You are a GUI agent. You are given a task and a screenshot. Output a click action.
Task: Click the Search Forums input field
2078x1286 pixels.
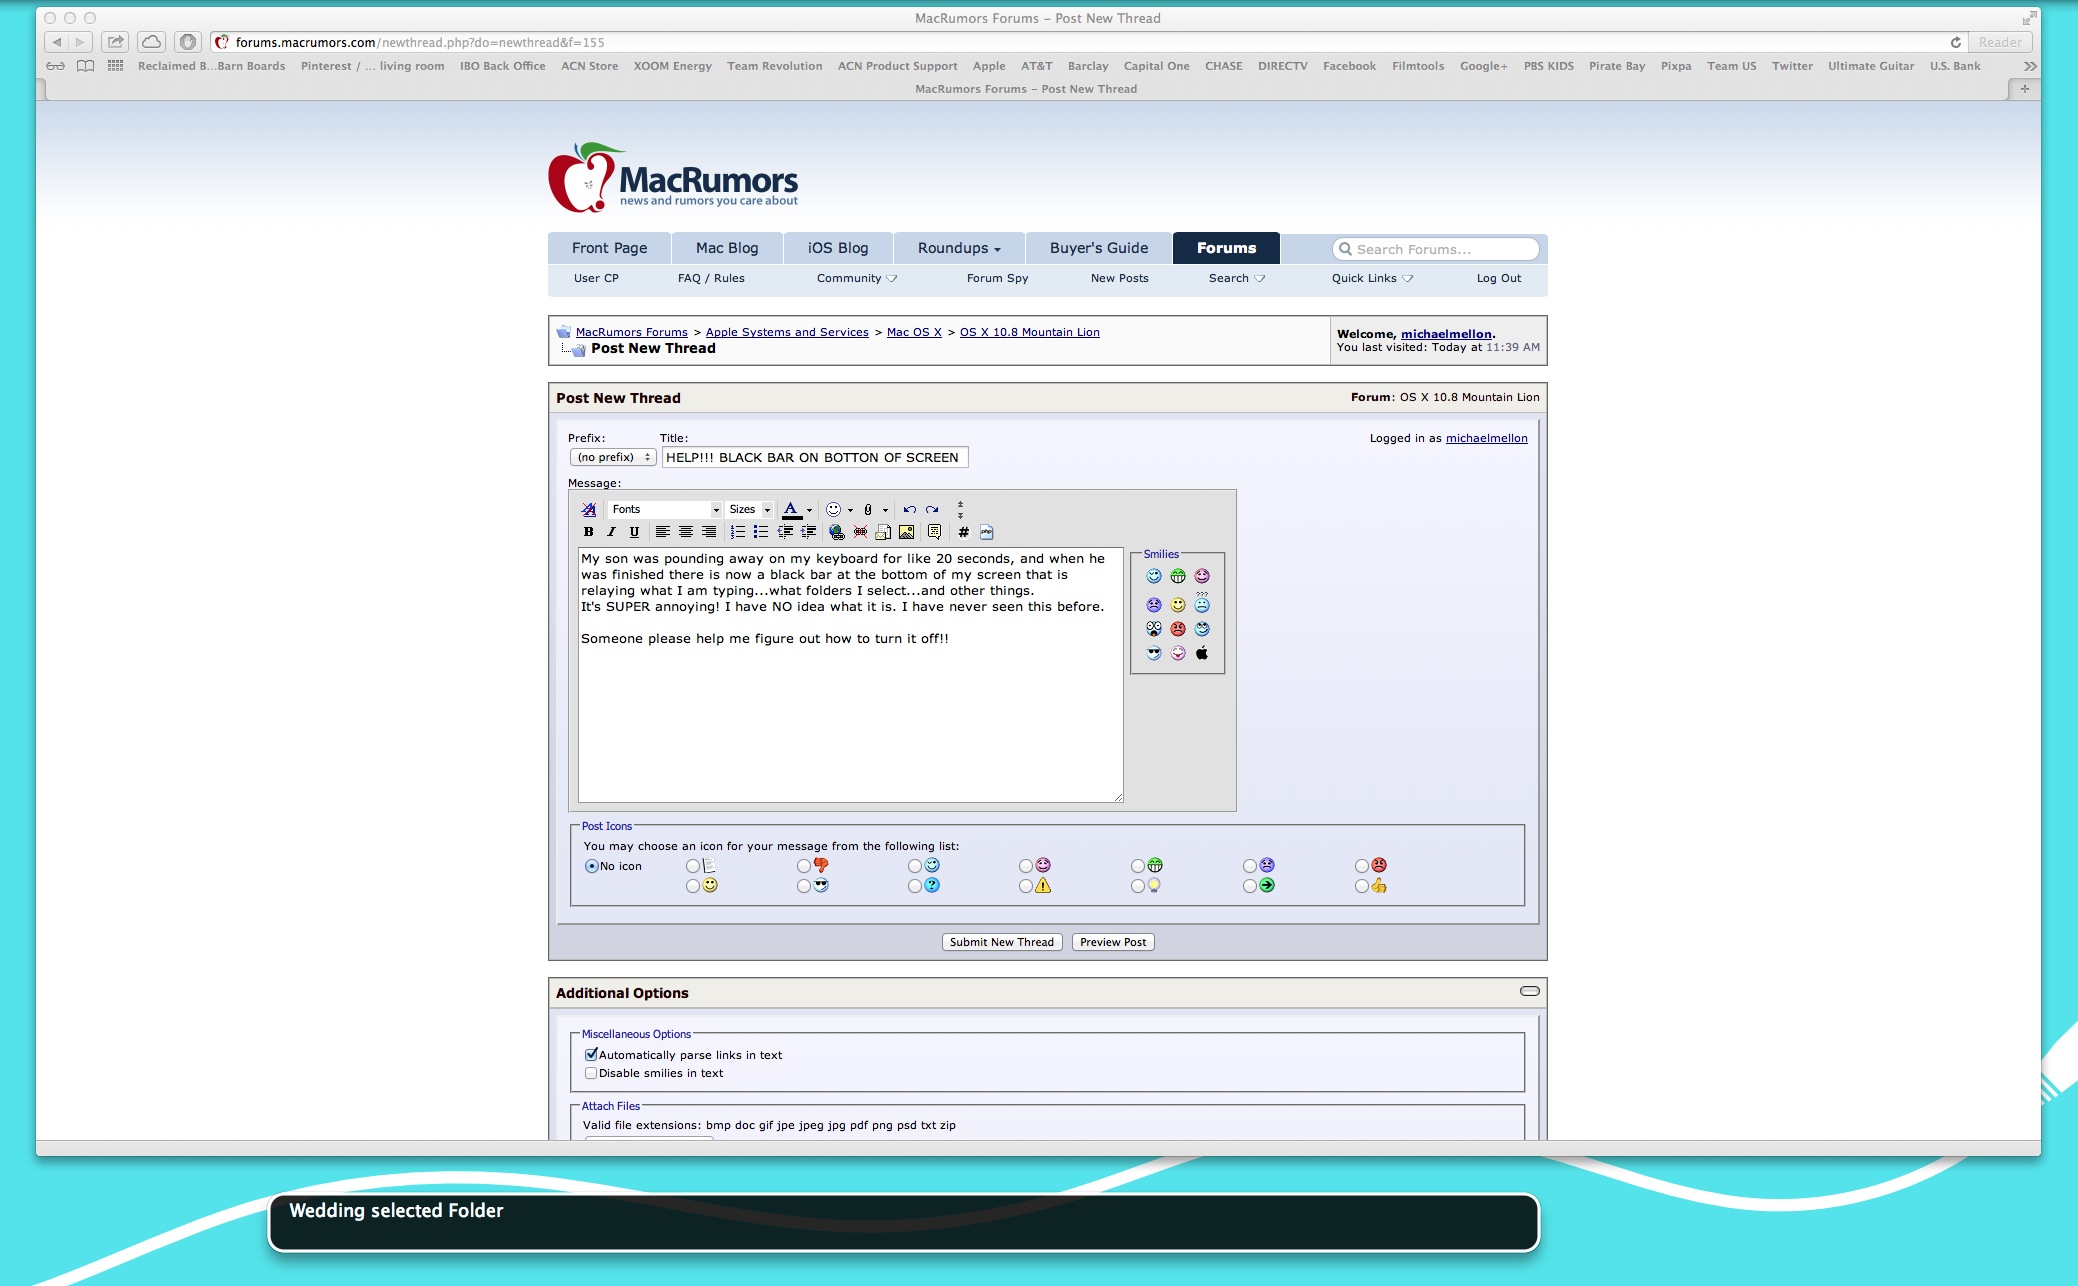[1436, 249]
